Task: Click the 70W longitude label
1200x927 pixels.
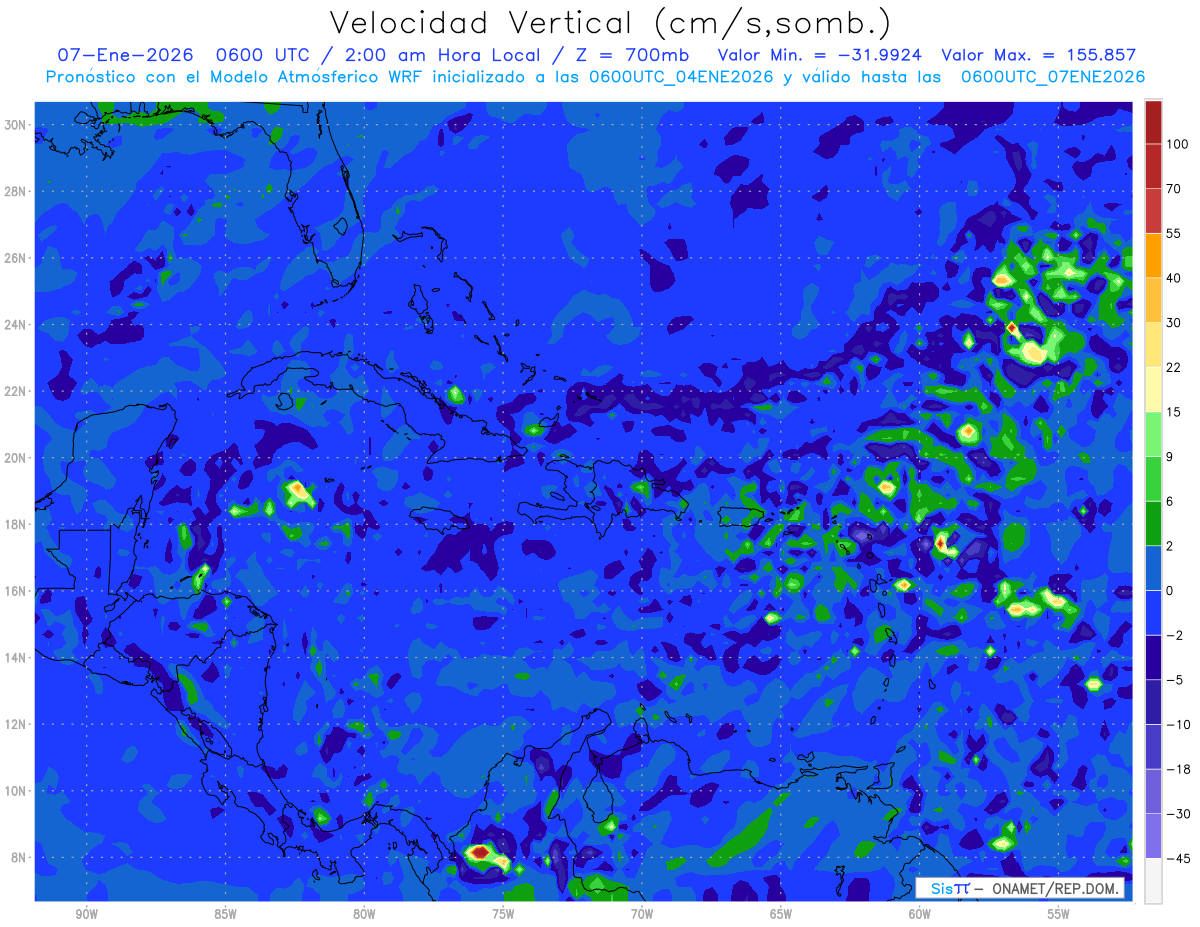Action: tap(642, 914)
